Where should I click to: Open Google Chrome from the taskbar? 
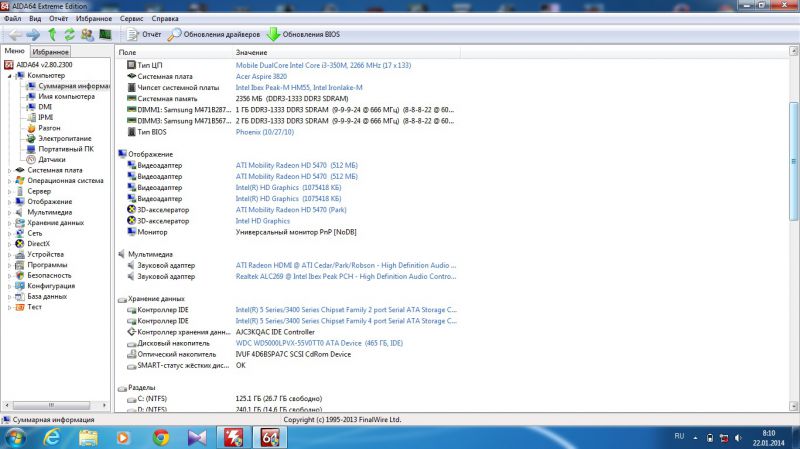[x=161, y=438]
